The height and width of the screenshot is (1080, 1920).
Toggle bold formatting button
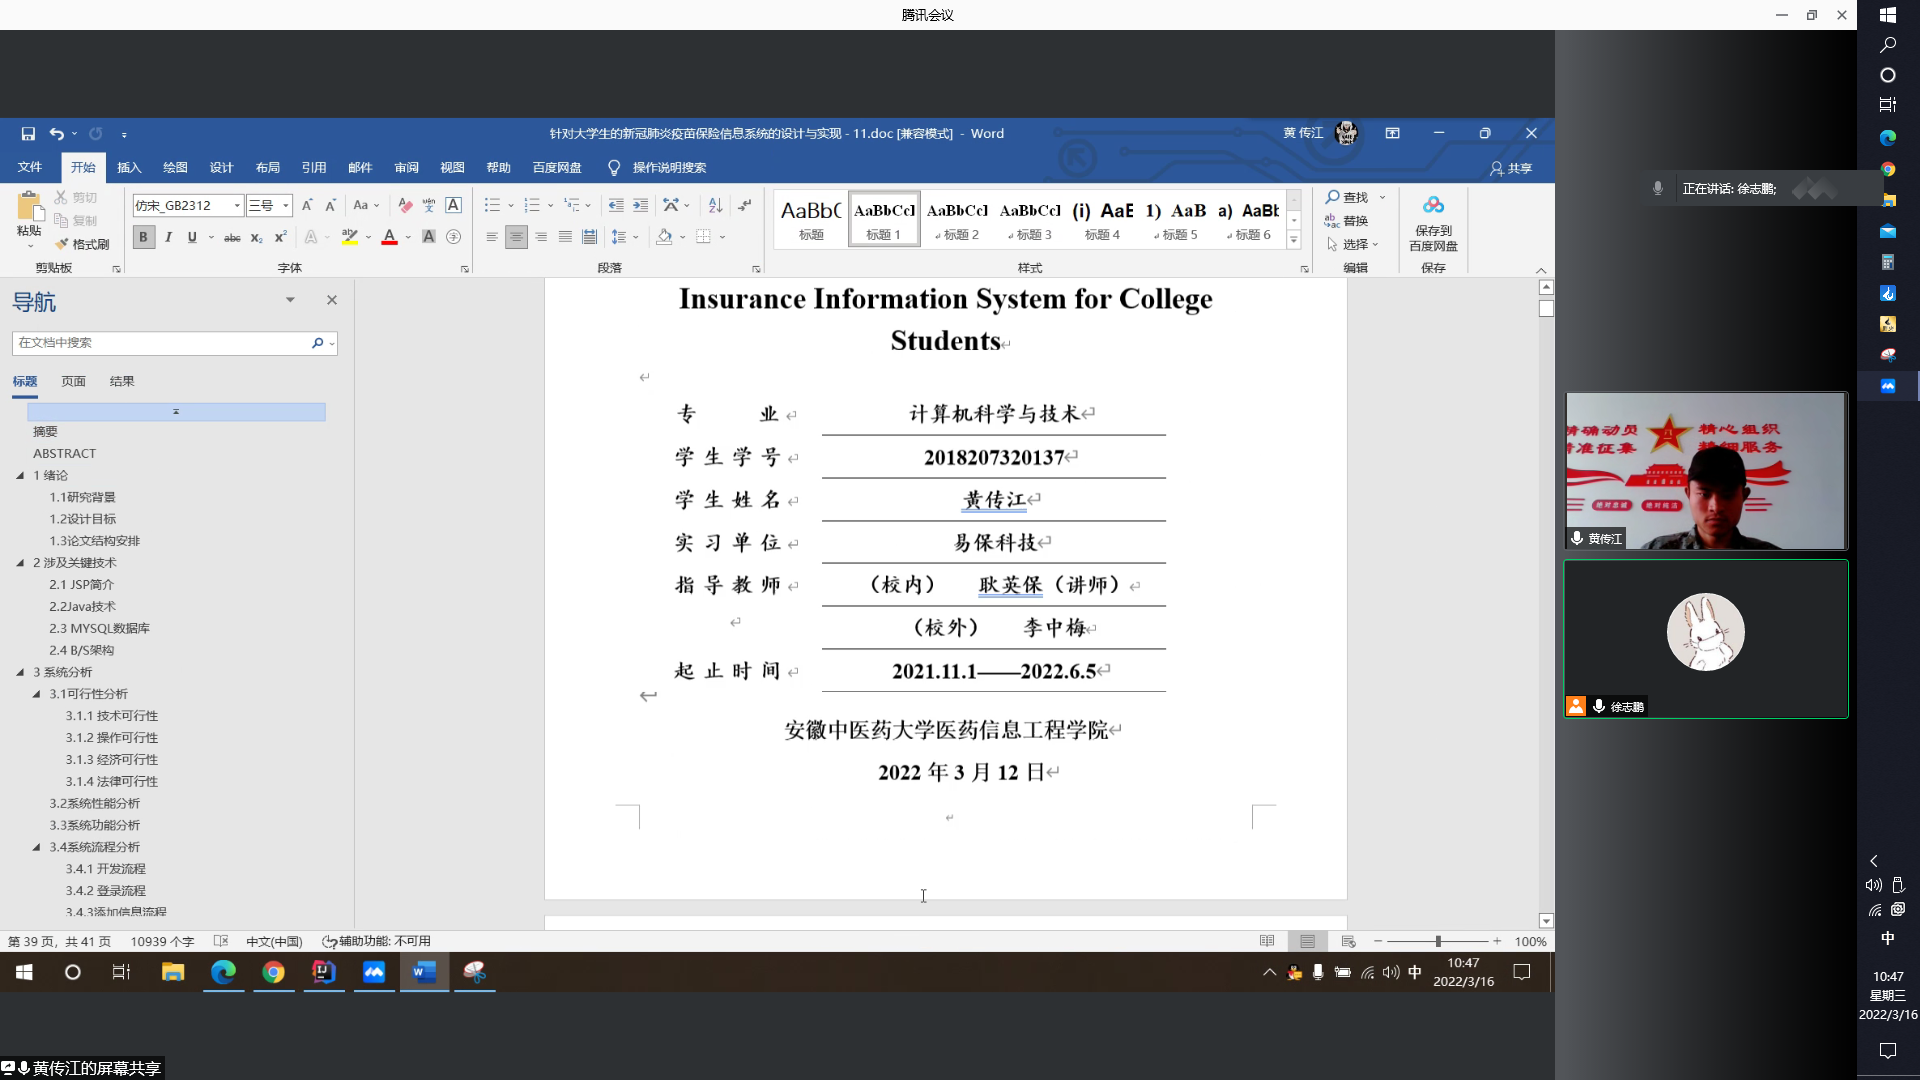(143, 237)
